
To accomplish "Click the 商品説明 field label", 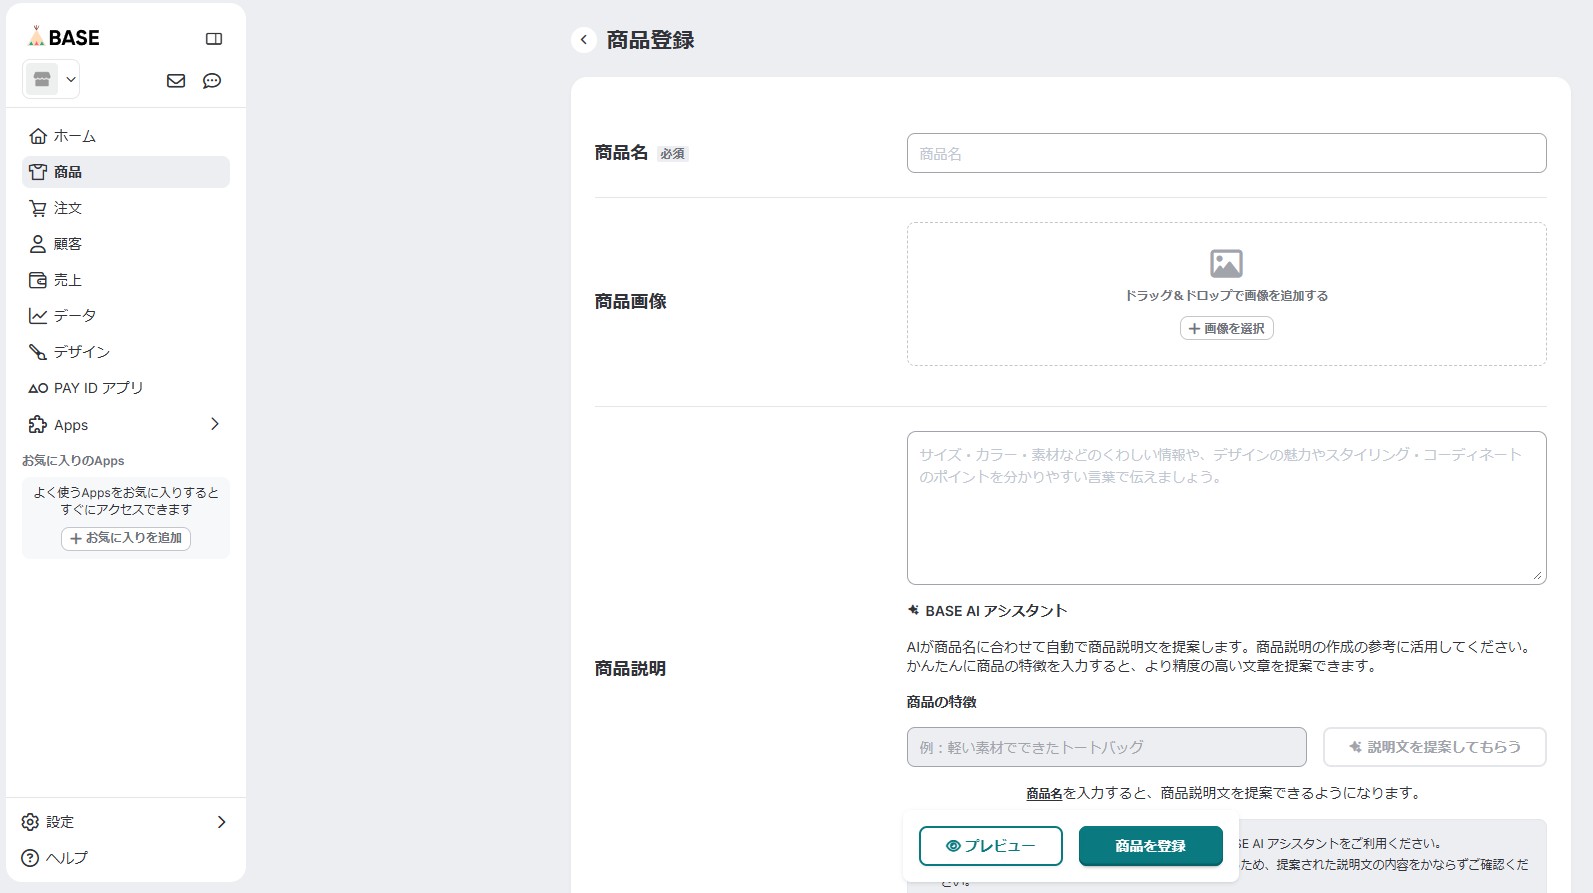I will coord(630,668).
